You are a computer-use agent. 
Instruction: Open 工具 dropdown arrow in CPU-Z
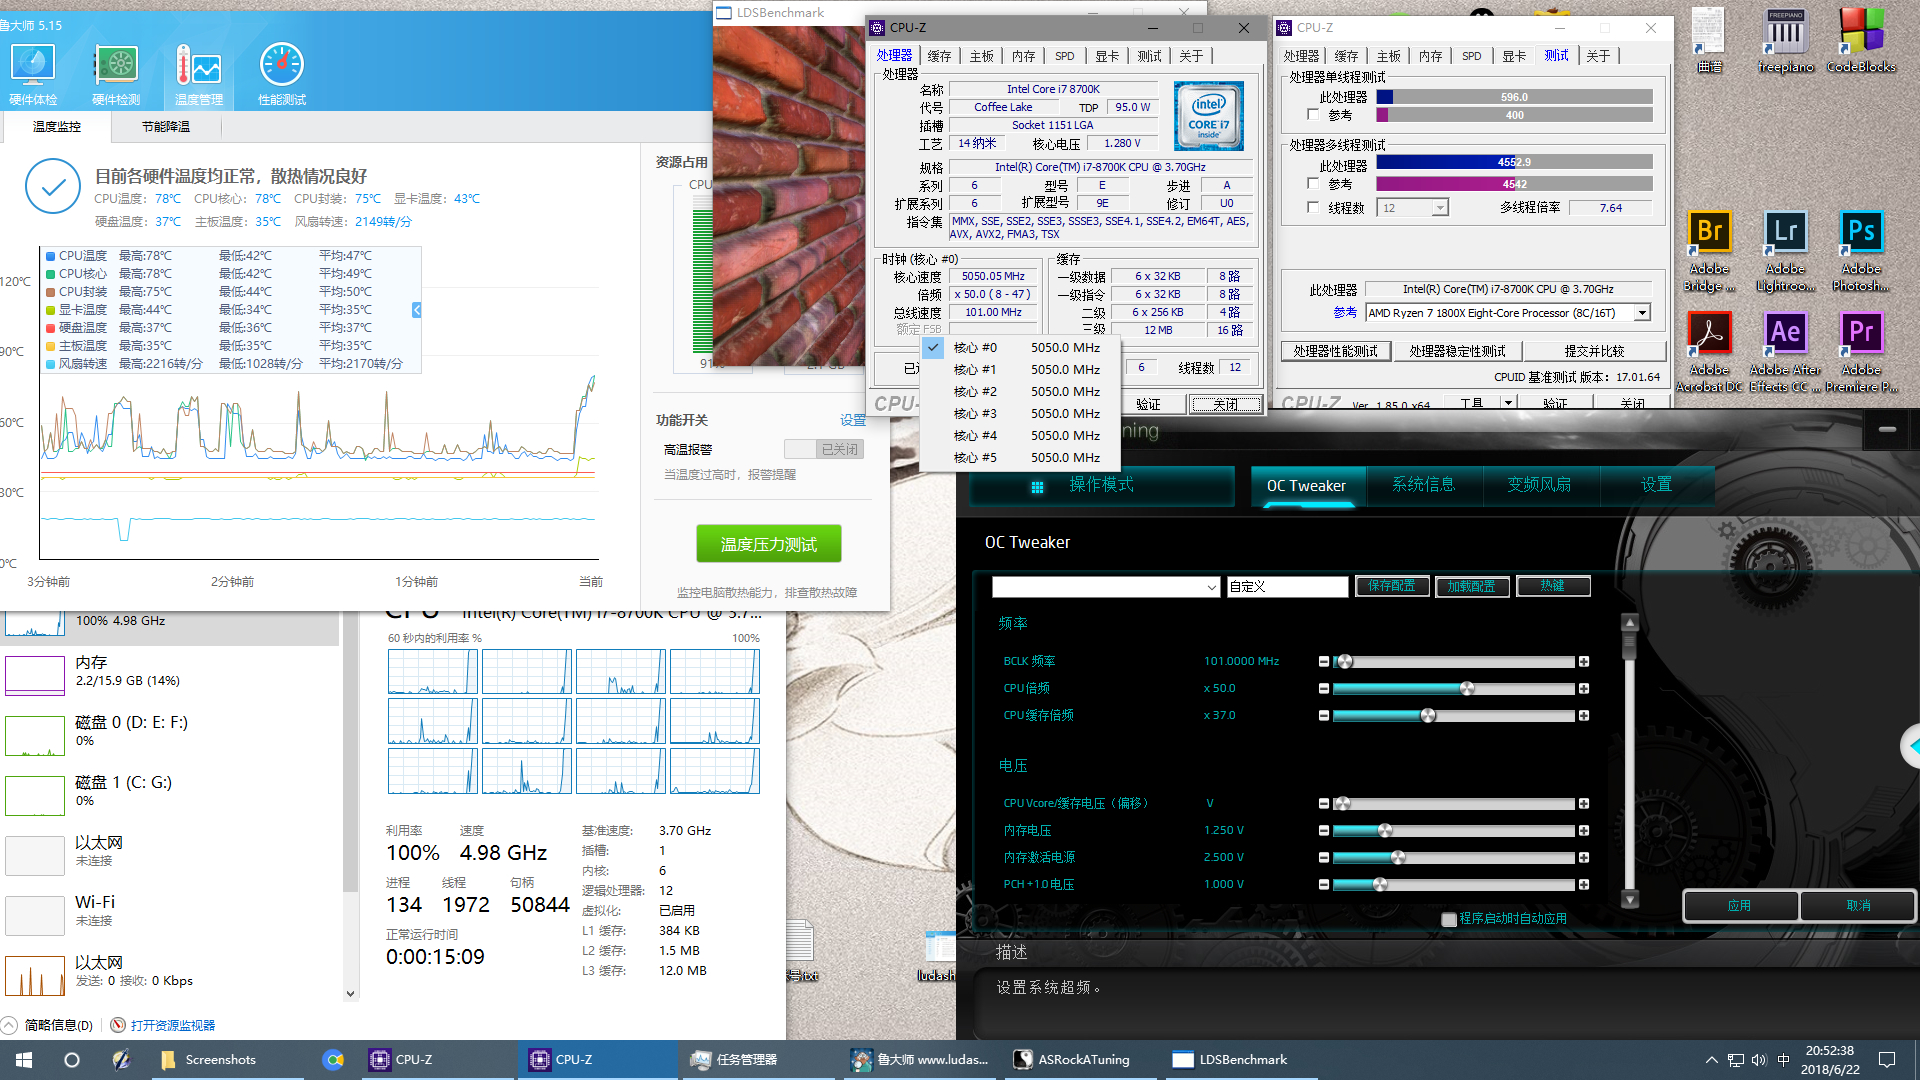click(x=1507, y=403)
